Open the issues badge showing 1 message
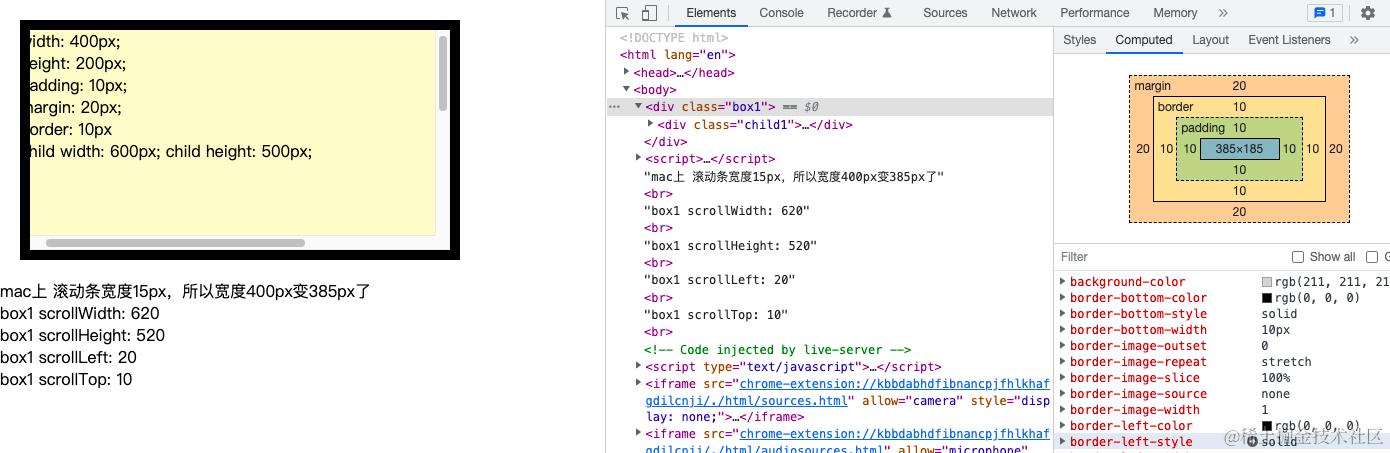Image resolution: width=1390 pixels, height=453 pixels. (1324, 13)
